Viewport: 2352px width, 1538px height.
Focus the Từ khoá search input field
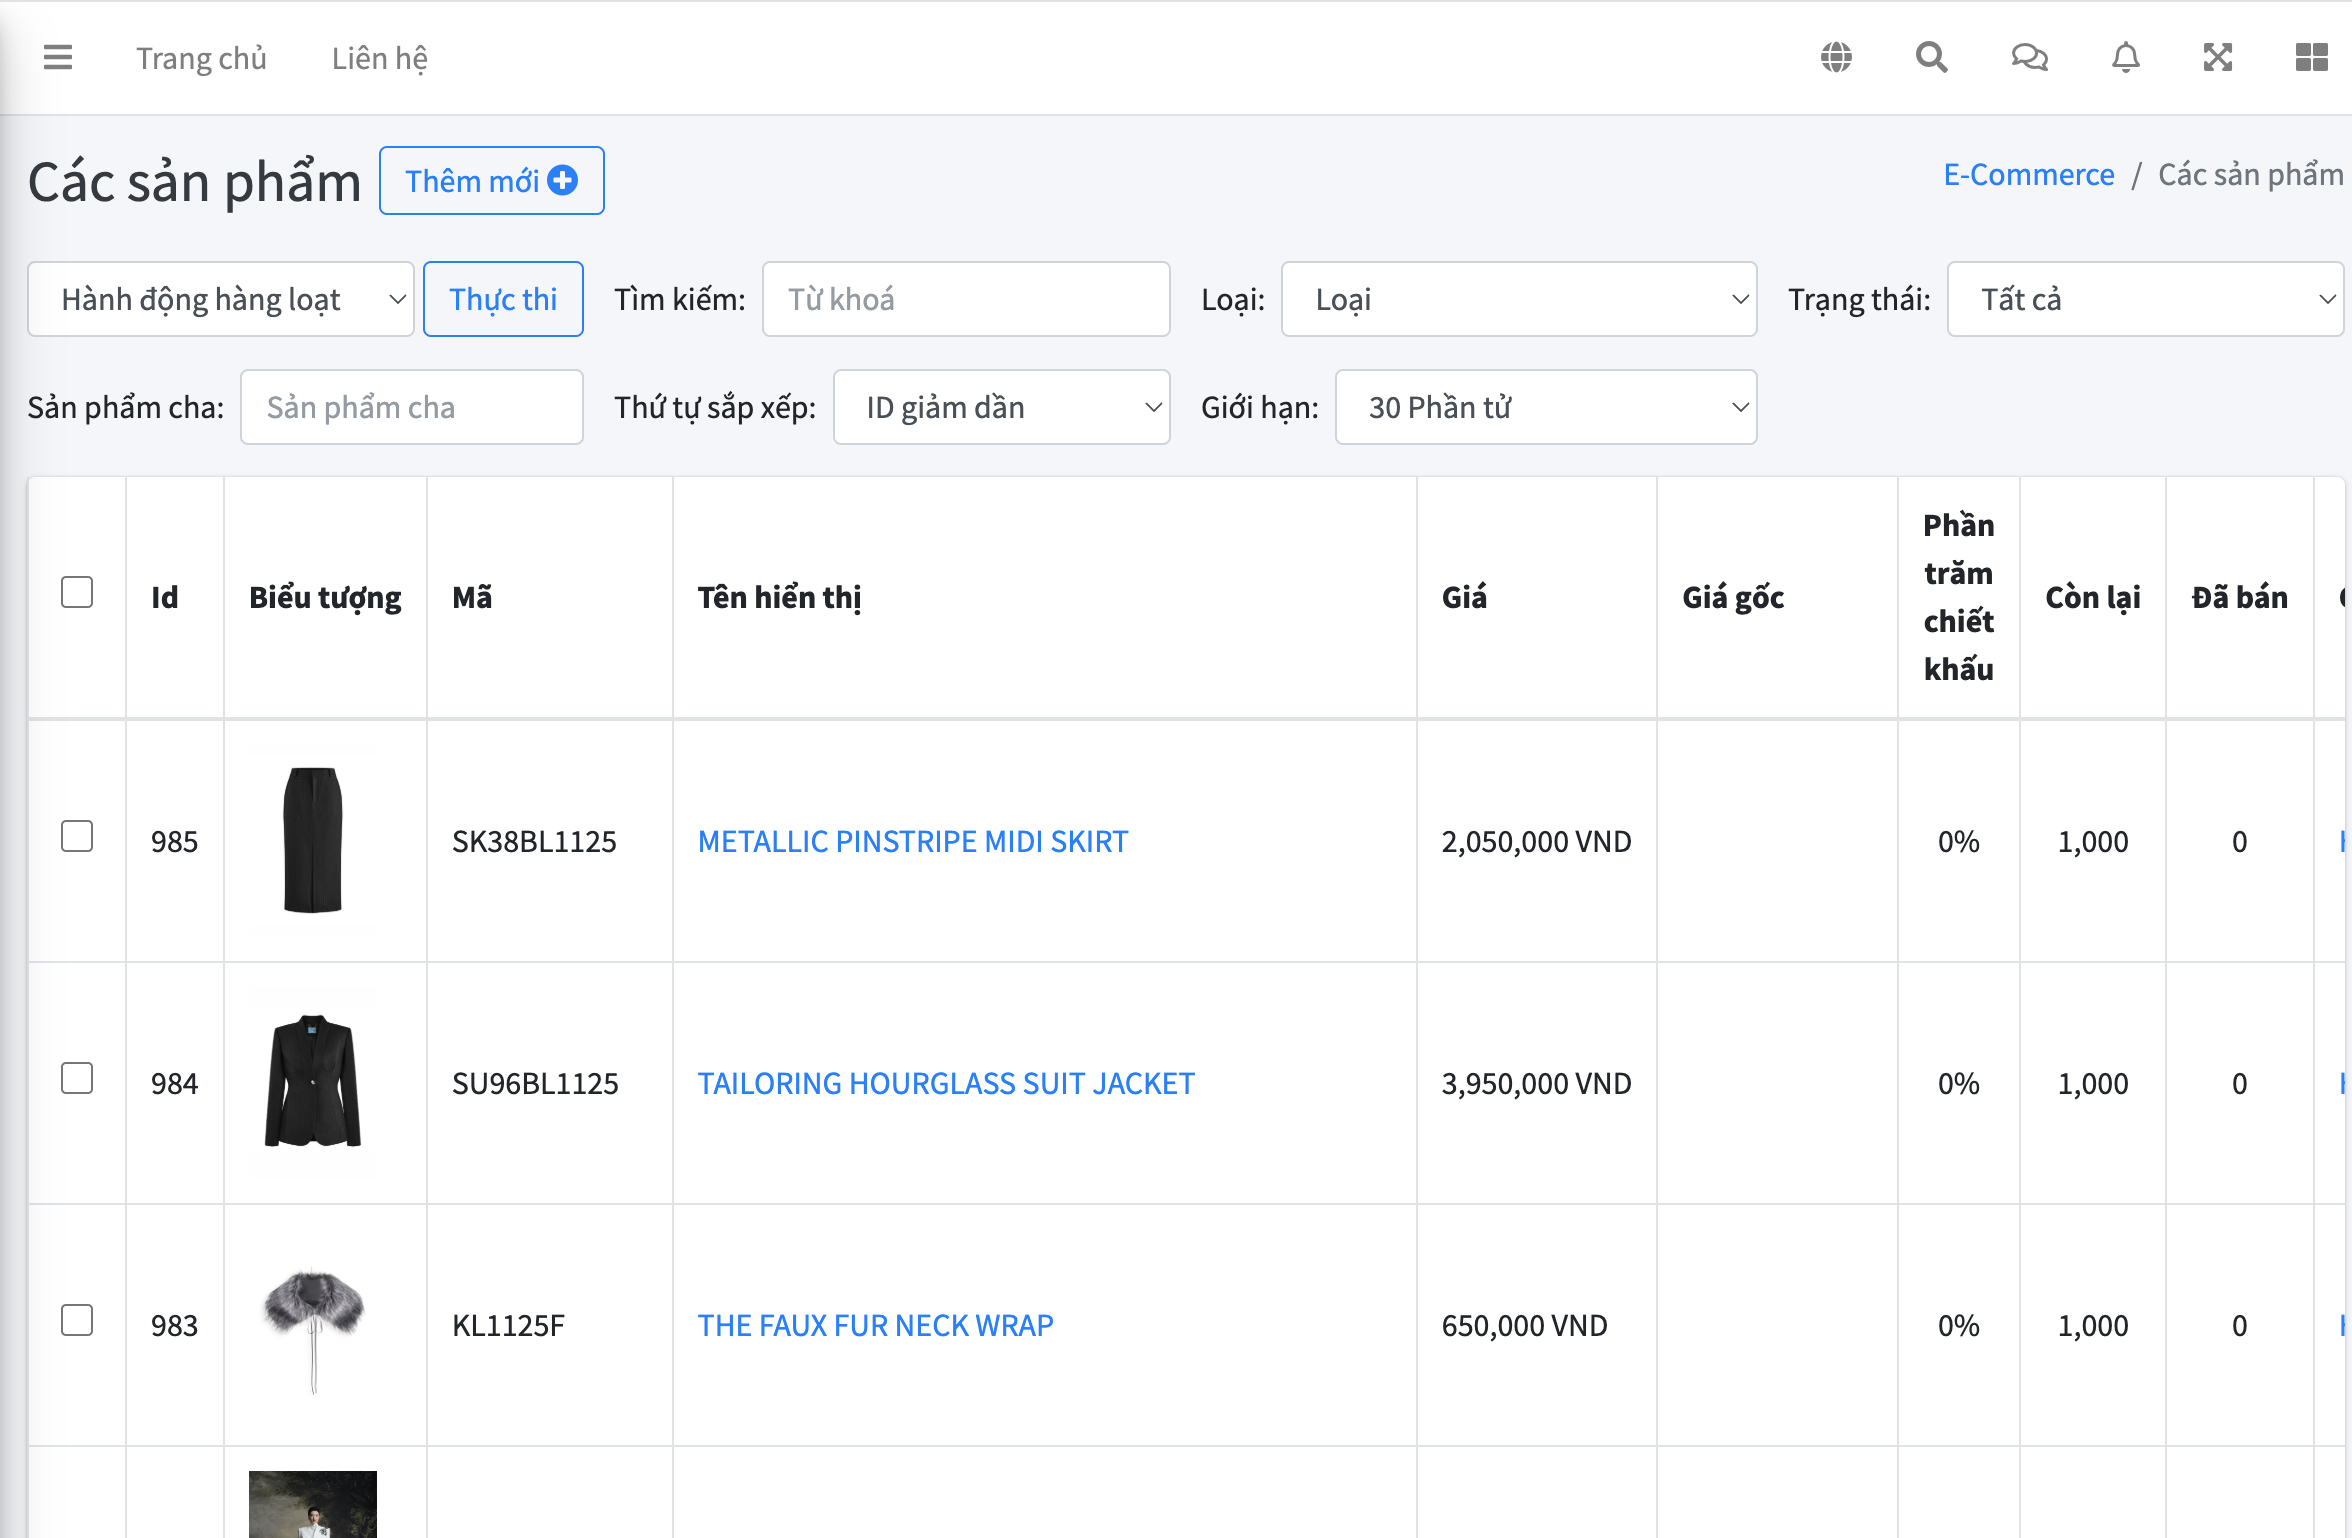[965, 299]
